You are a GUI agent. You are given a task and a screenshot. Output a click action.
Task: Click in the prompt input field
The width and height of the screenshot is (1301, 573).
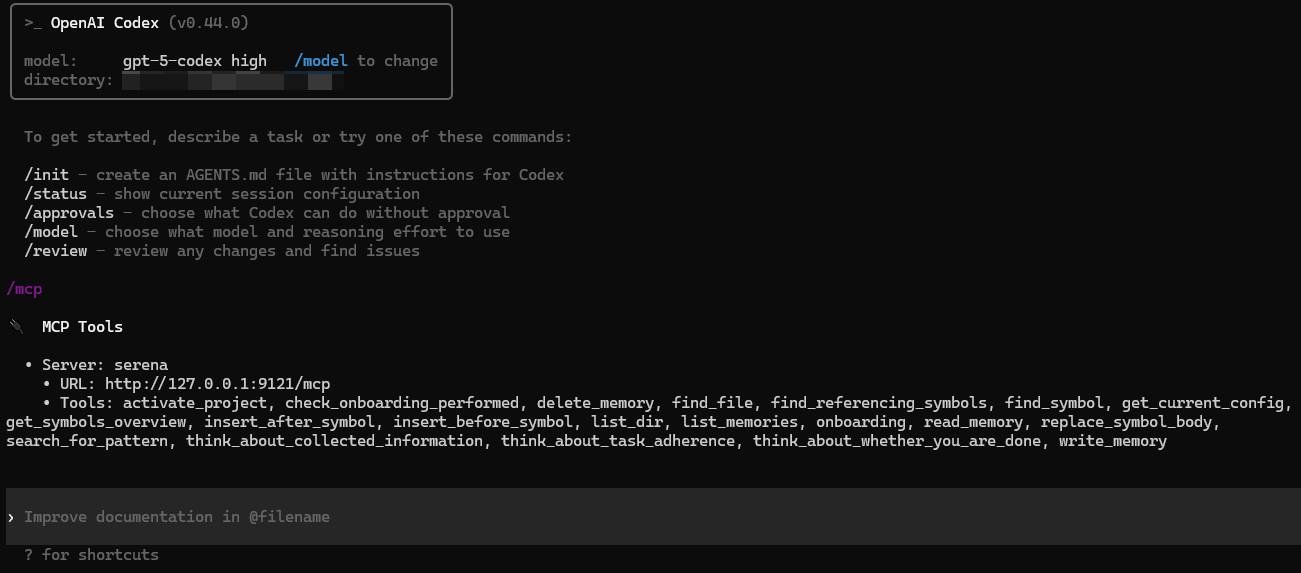[600, 517]
